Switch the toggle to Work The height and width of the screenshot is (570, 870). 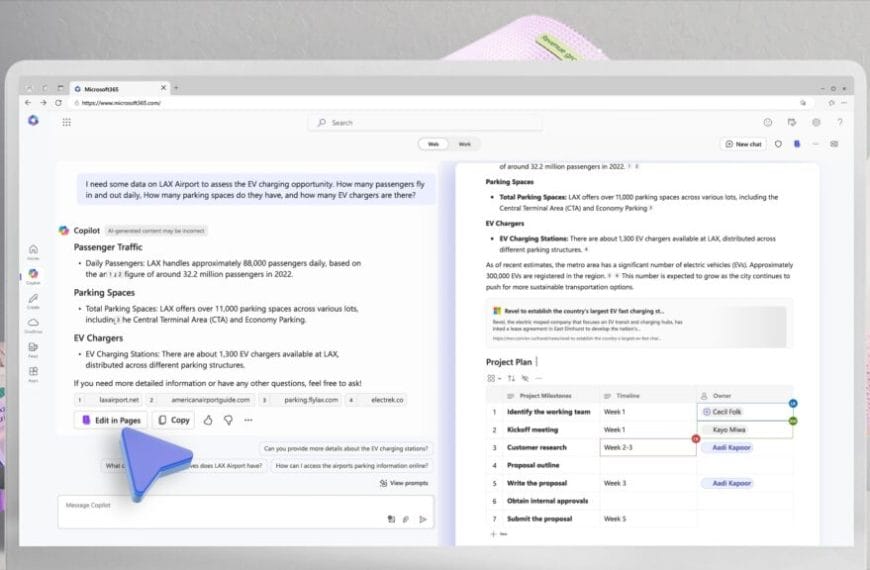click(x=464, y=144)
